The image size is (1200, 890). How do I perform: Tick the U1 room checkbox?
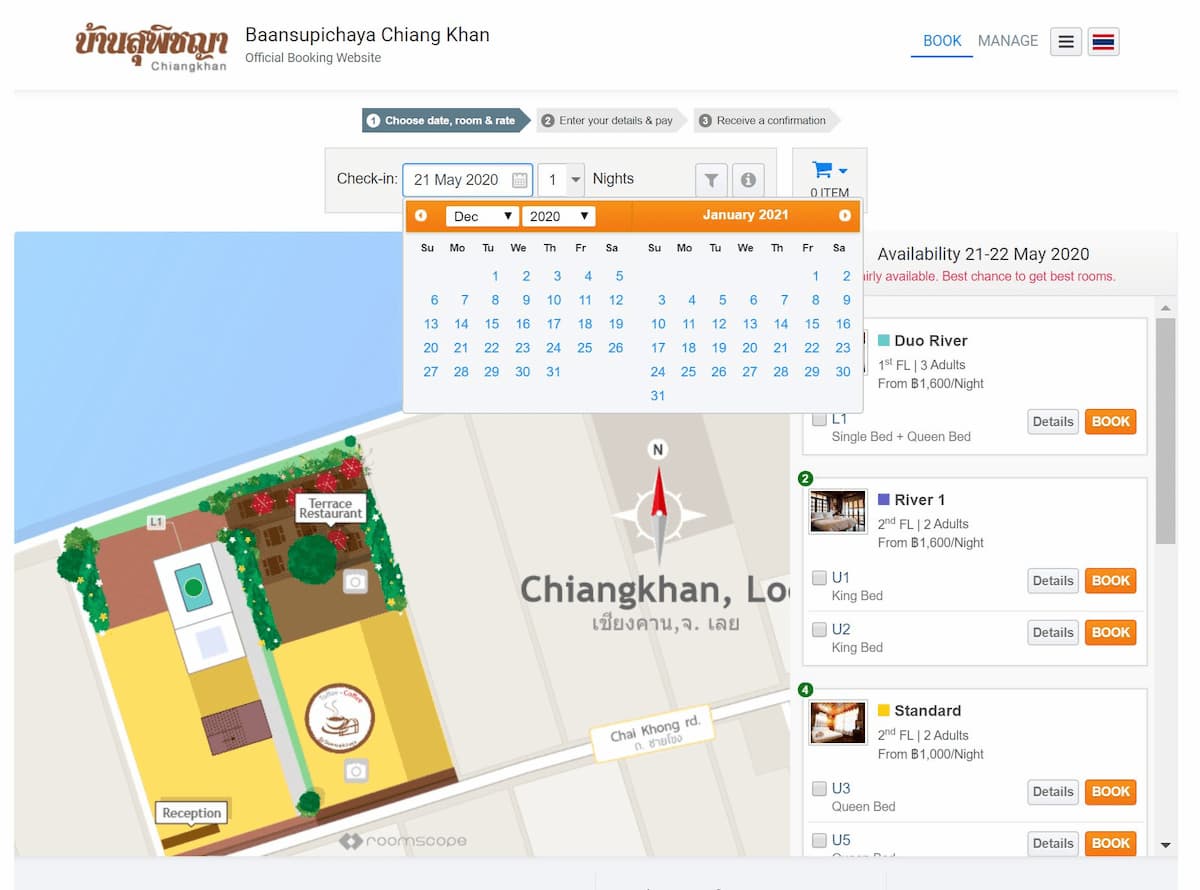point(819,578)
